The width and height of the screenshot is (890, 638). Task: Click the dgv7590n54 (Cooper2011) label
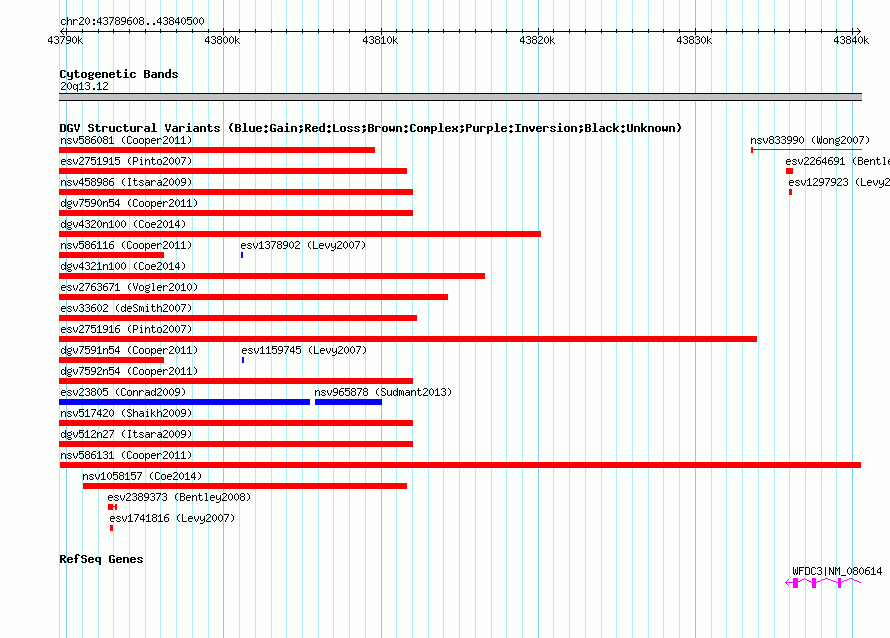(129, 203)
